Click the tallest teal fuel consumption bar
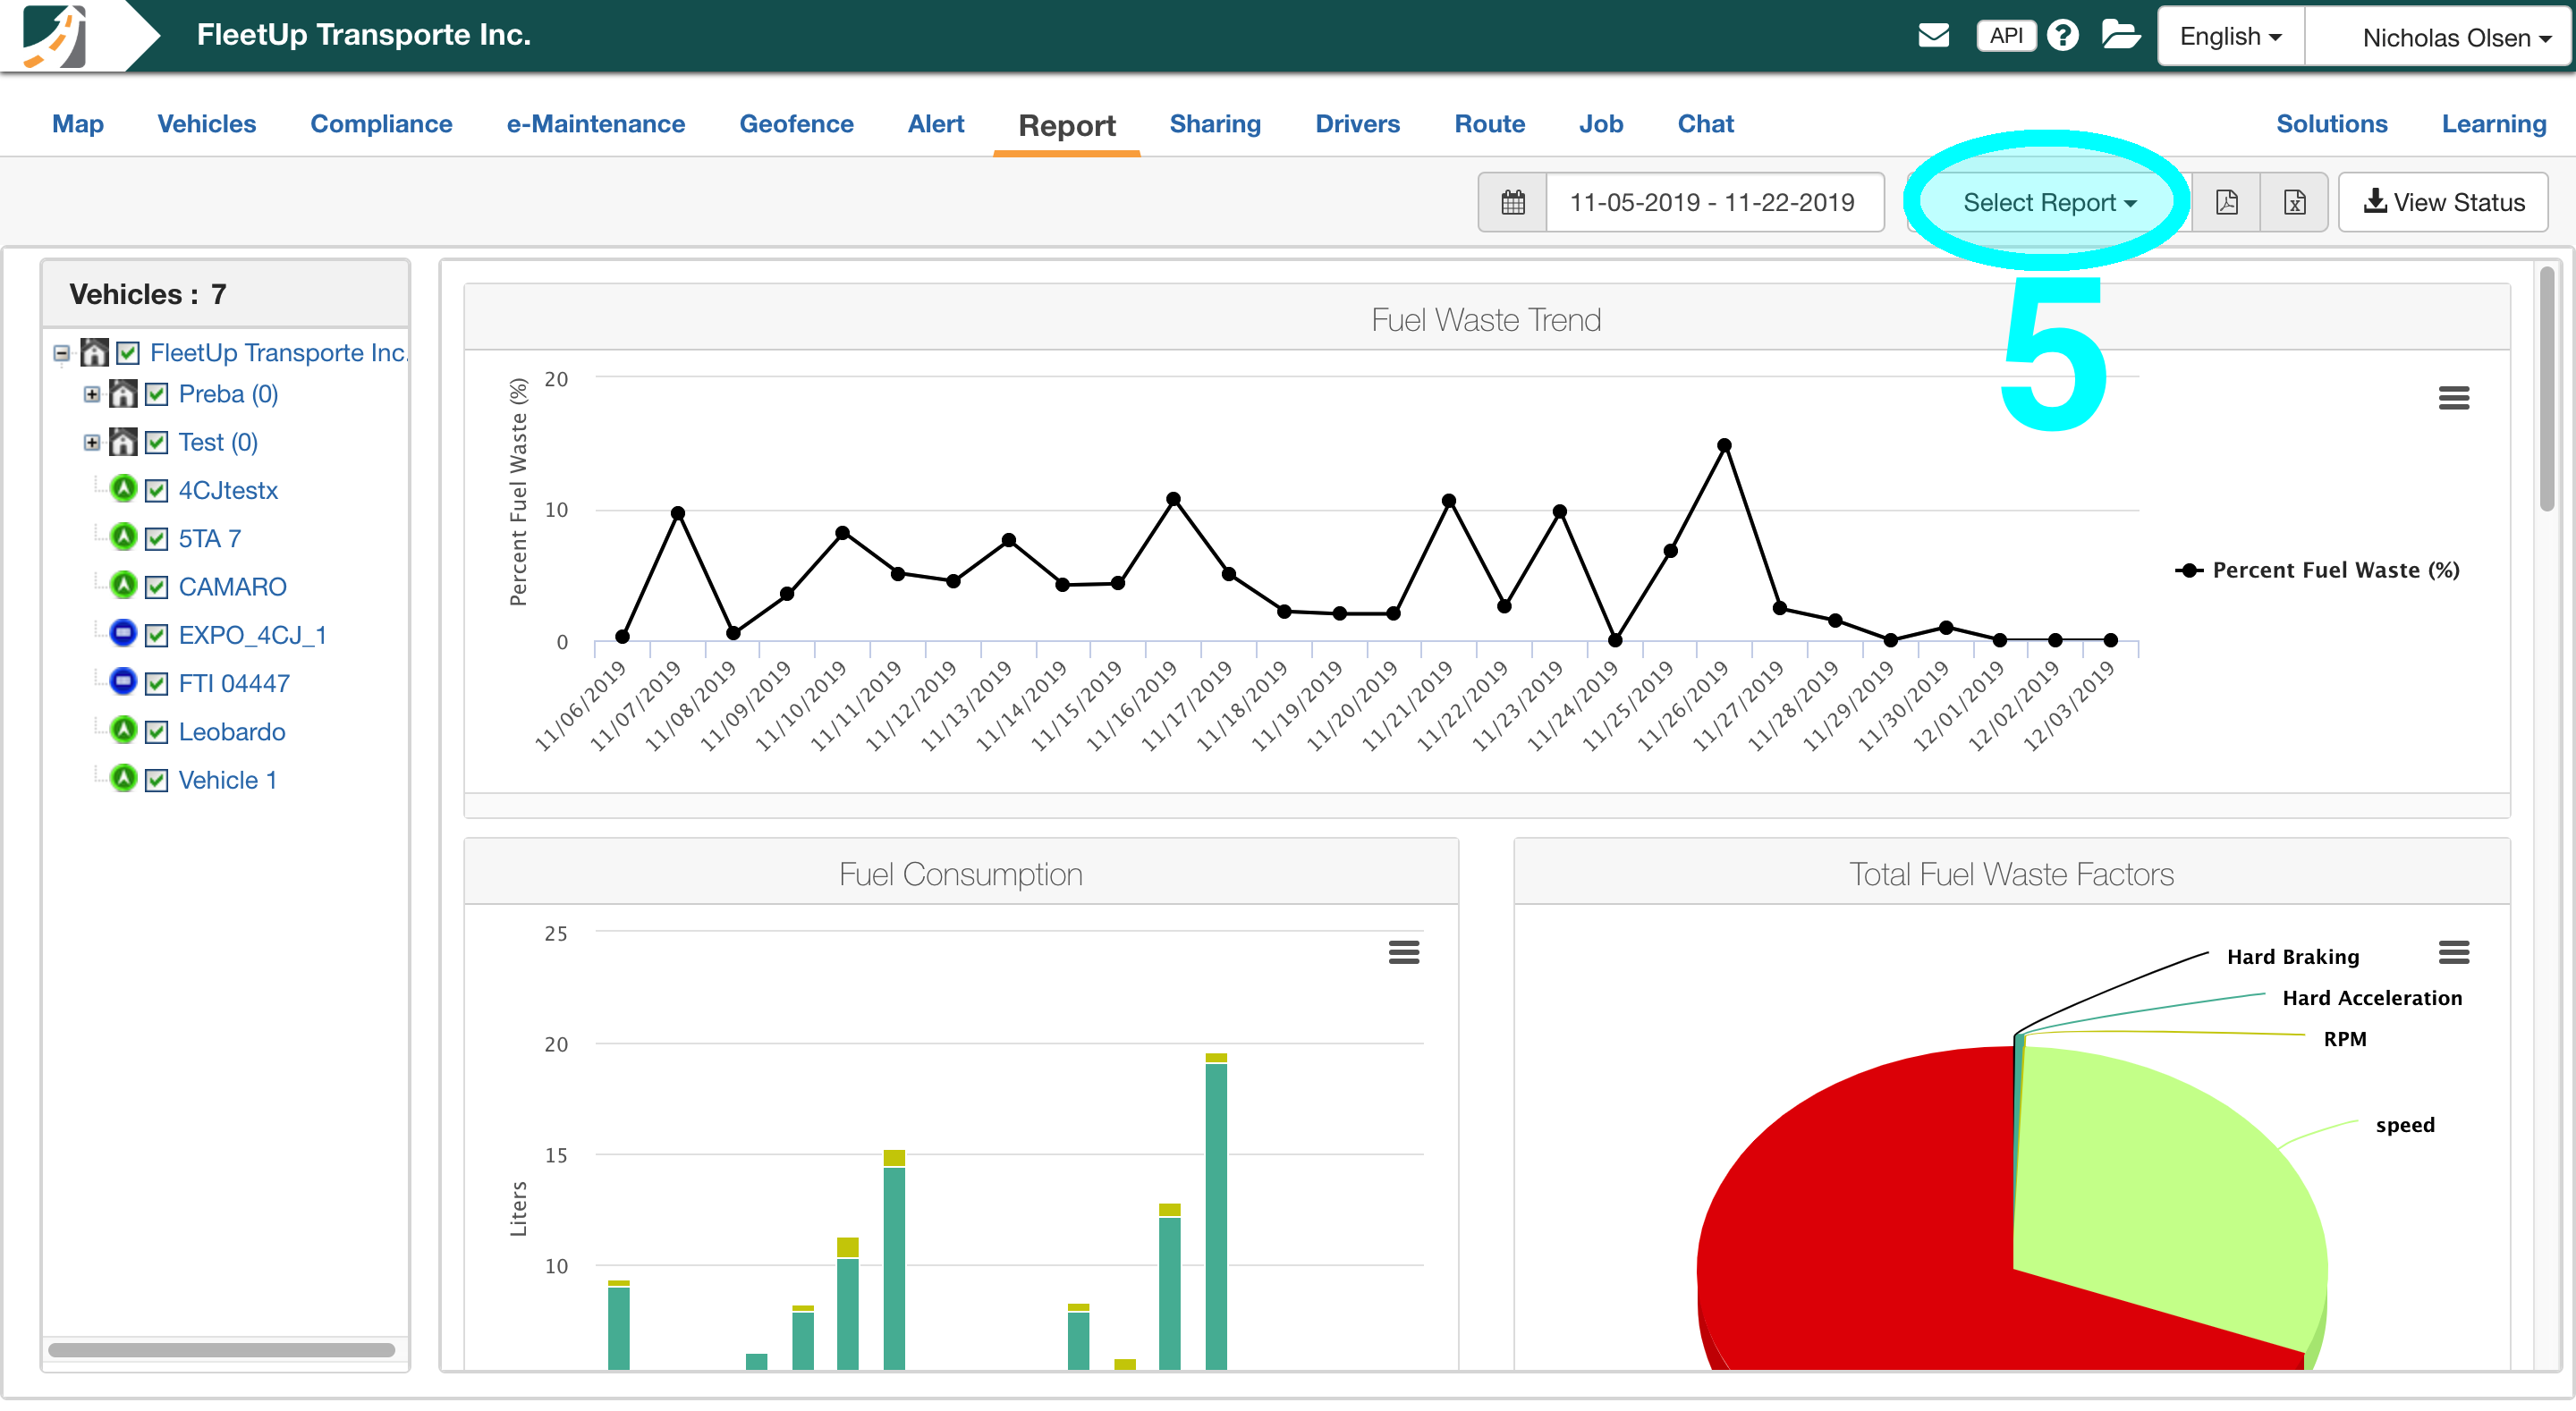 point(1216,1216)
